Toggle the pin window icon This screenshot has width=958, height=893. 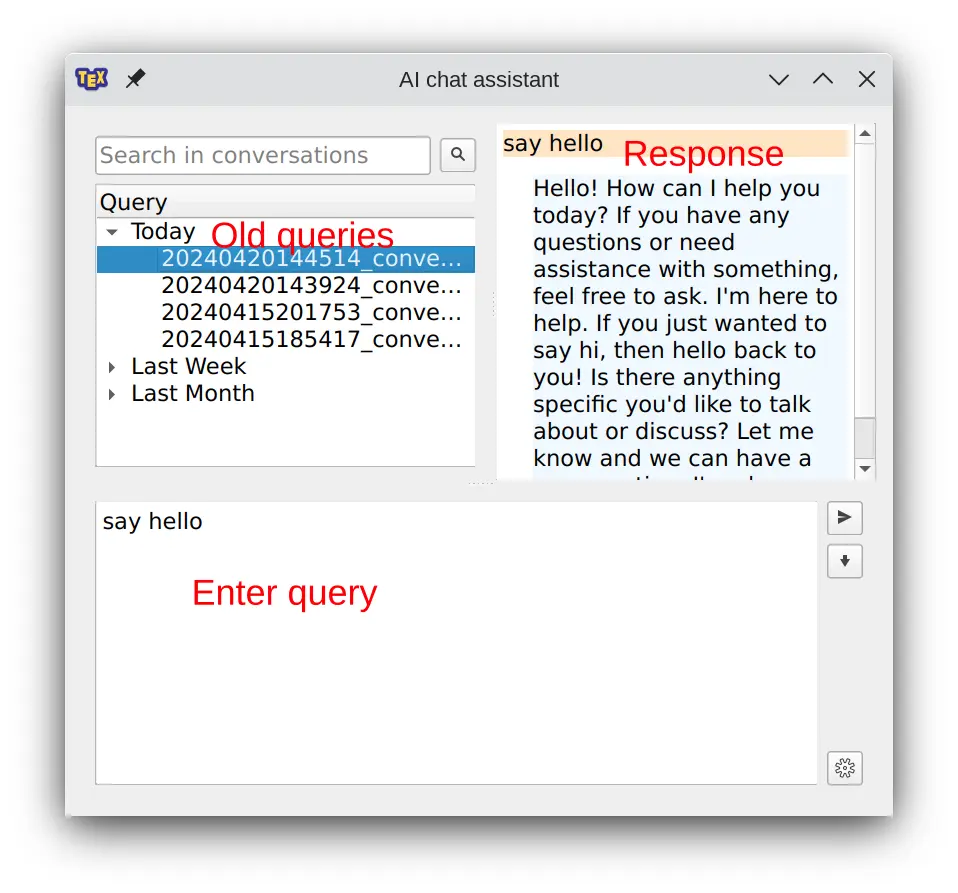tap(135, 79)
